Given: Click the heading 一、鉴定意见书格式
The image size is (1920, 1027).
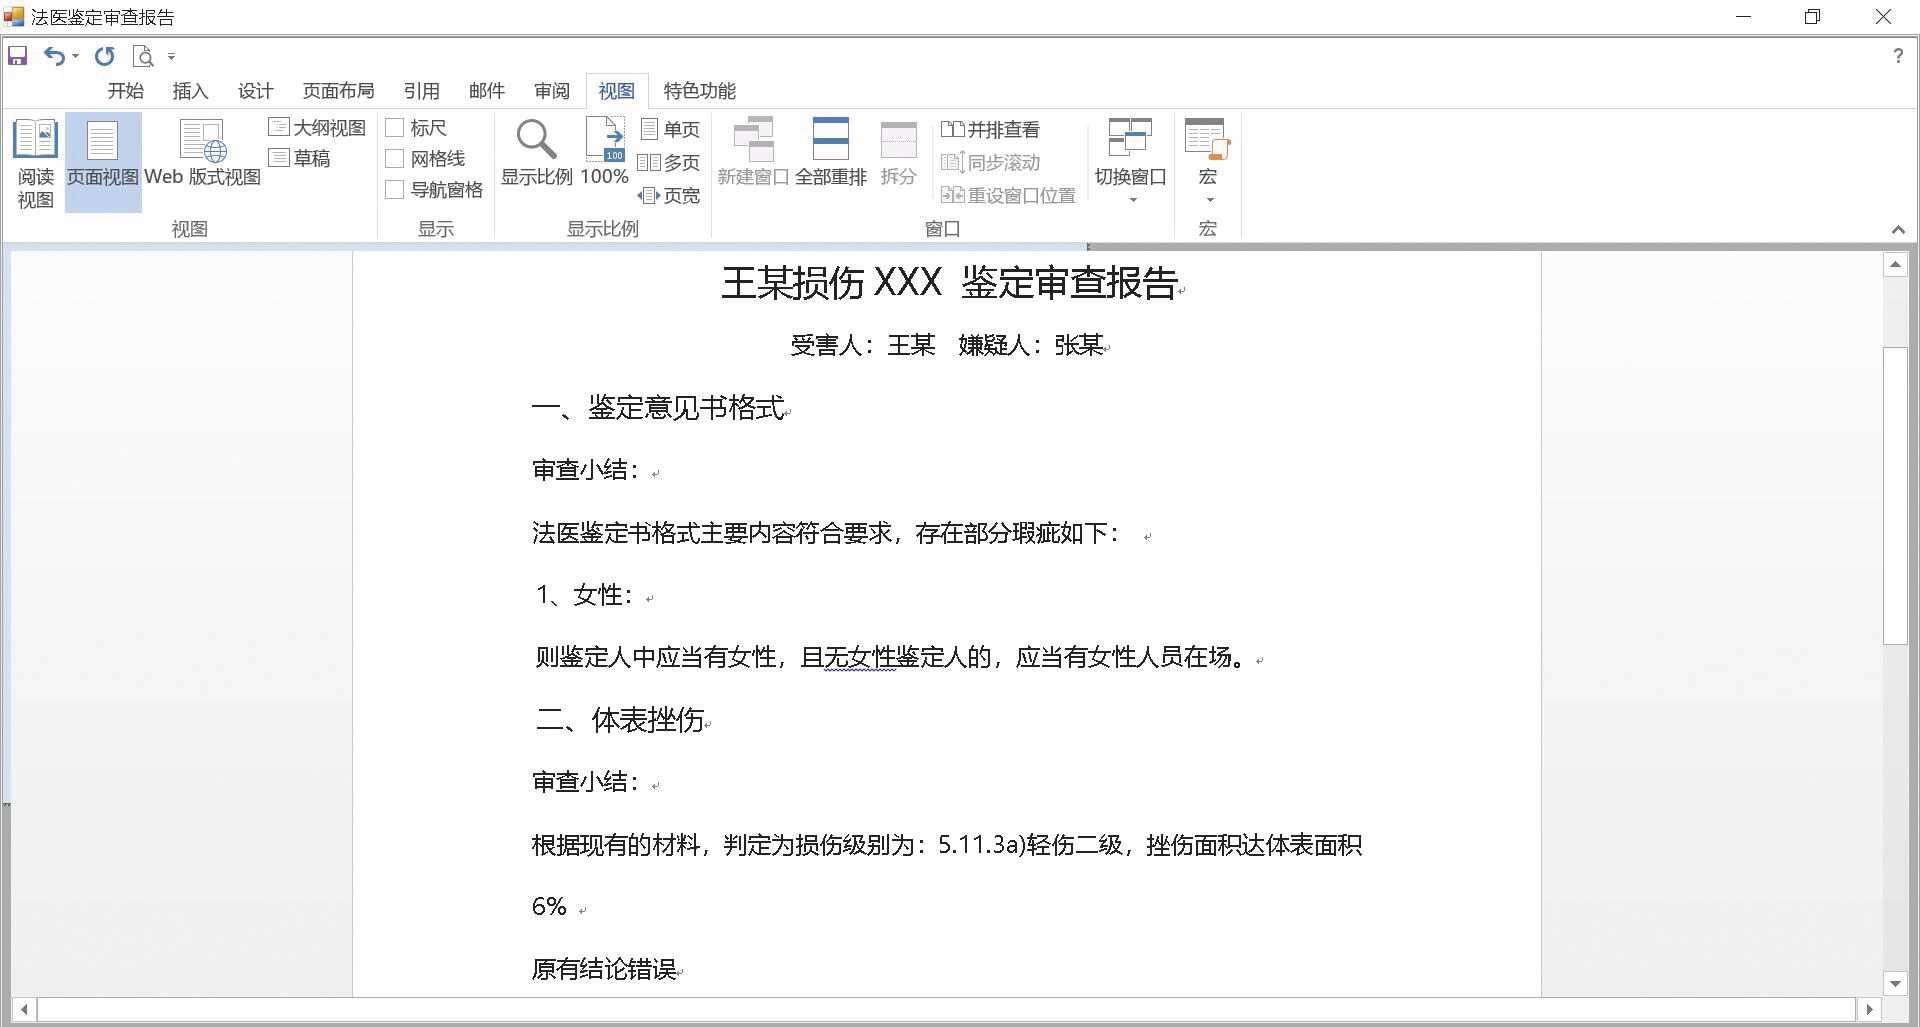Looking at the screenshot, I should click(658, 408).
